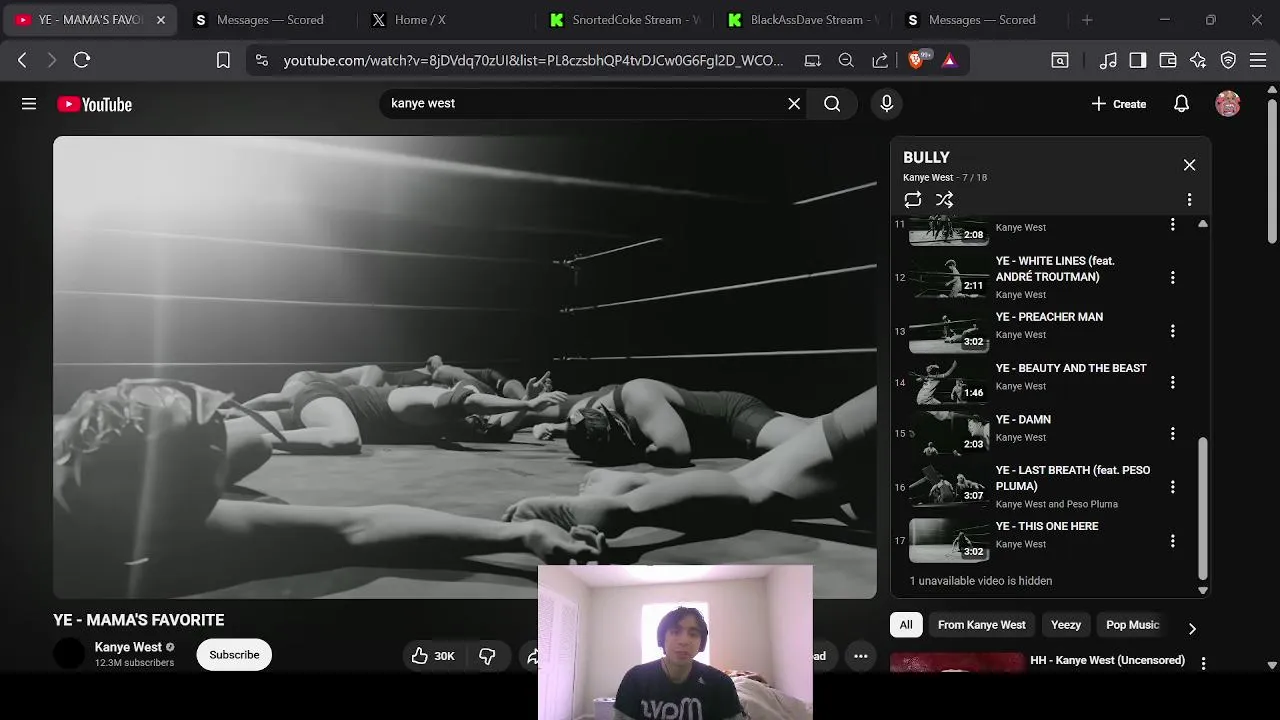Open options for WHITE LINES video

click(1172, 277)
